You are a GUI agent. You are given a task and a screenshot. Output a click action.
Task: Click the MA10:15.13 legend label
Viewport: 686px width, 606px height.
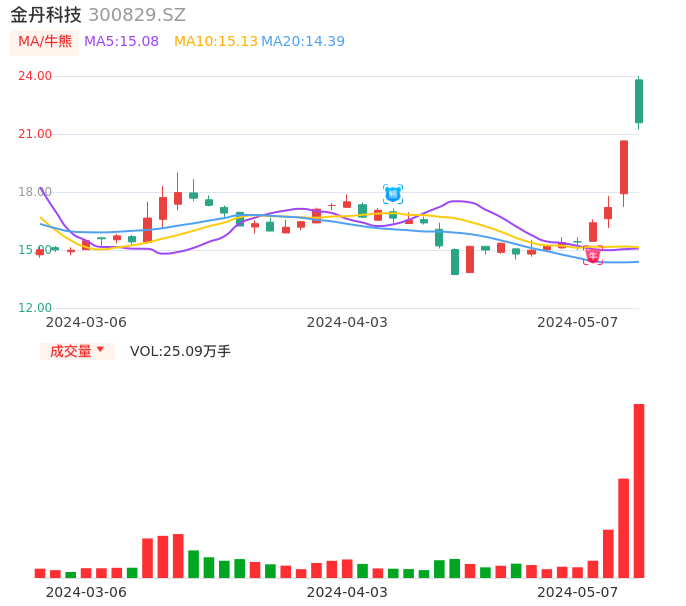pyautogui.click(x=216, y=42)
